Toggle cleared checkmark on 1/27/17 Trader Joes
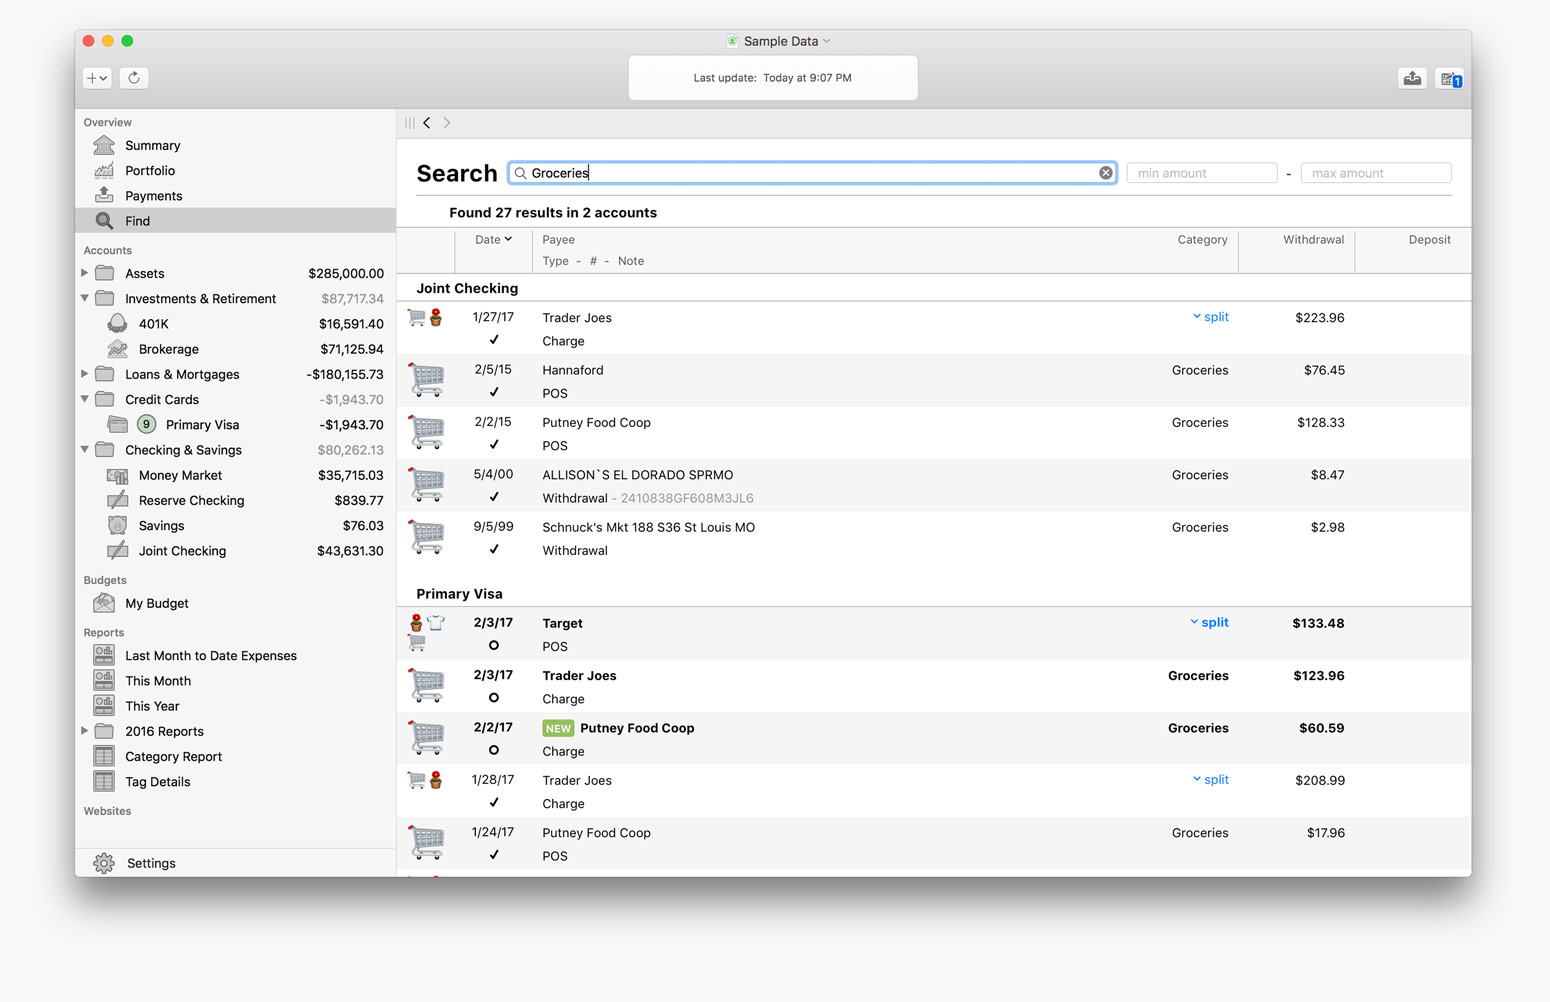The height and width of the screenshot is (1002, 1550). coord(494,340)
